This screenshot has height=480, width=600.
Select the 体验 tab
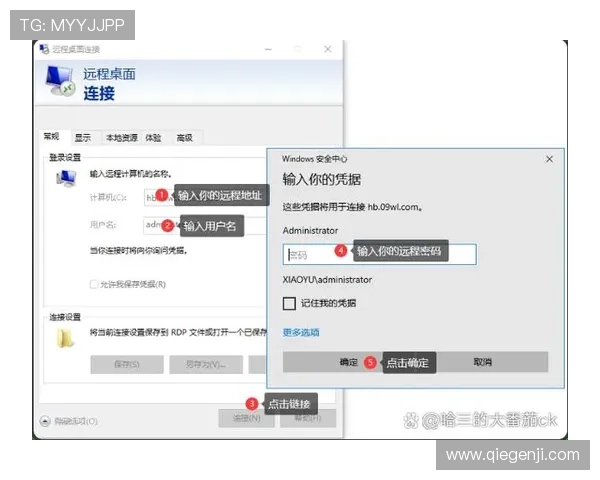pyautogui.click(x=153, y=137)
